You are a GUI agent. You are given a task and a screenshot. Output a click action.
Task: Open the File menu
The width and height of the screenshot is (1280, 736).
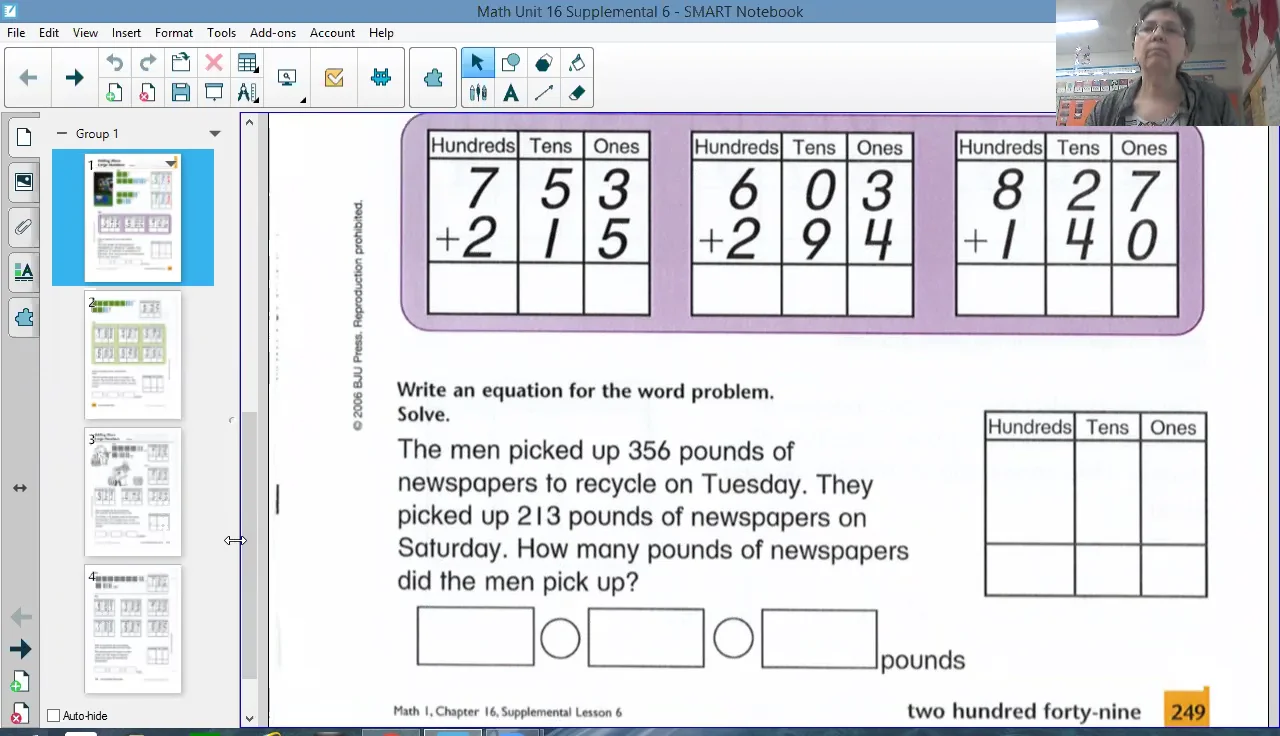[16, 33]
